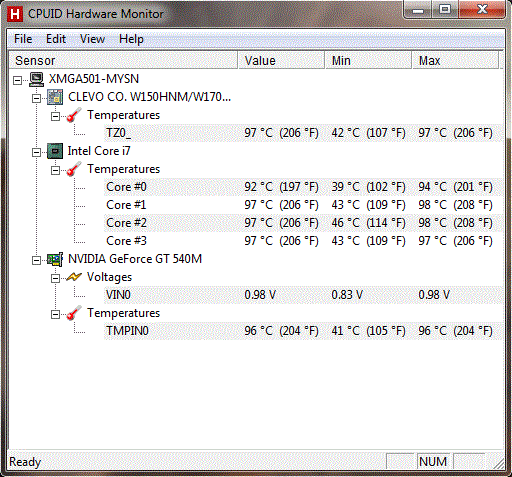Click Core #2 min 46 °C (114 °F)

click(x=368, y=223)
